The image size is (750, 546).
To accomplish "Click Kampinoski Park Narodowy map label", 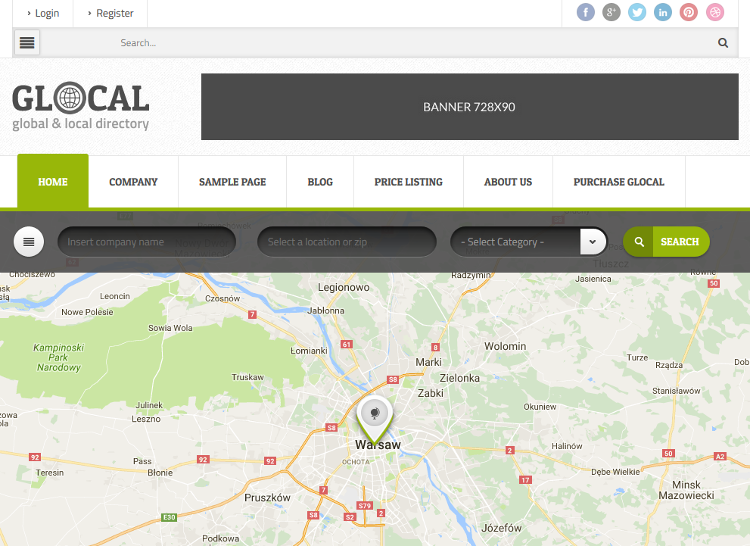I will click(58, 358).
